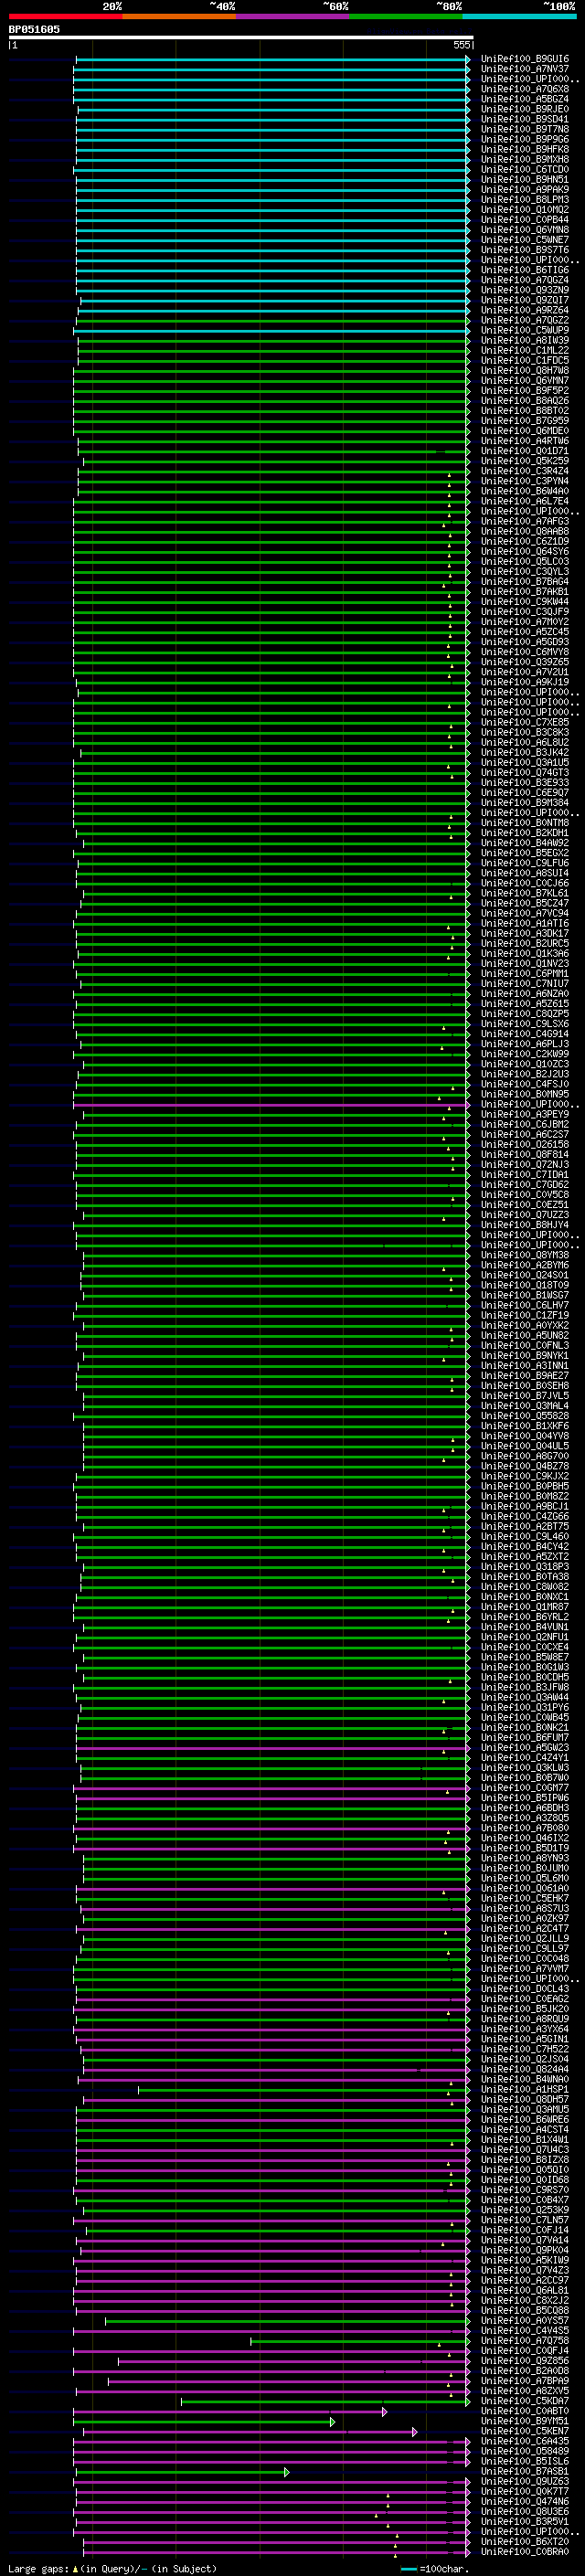
Task: Click the Large gaps legend text
Action: pos(113,2569)
